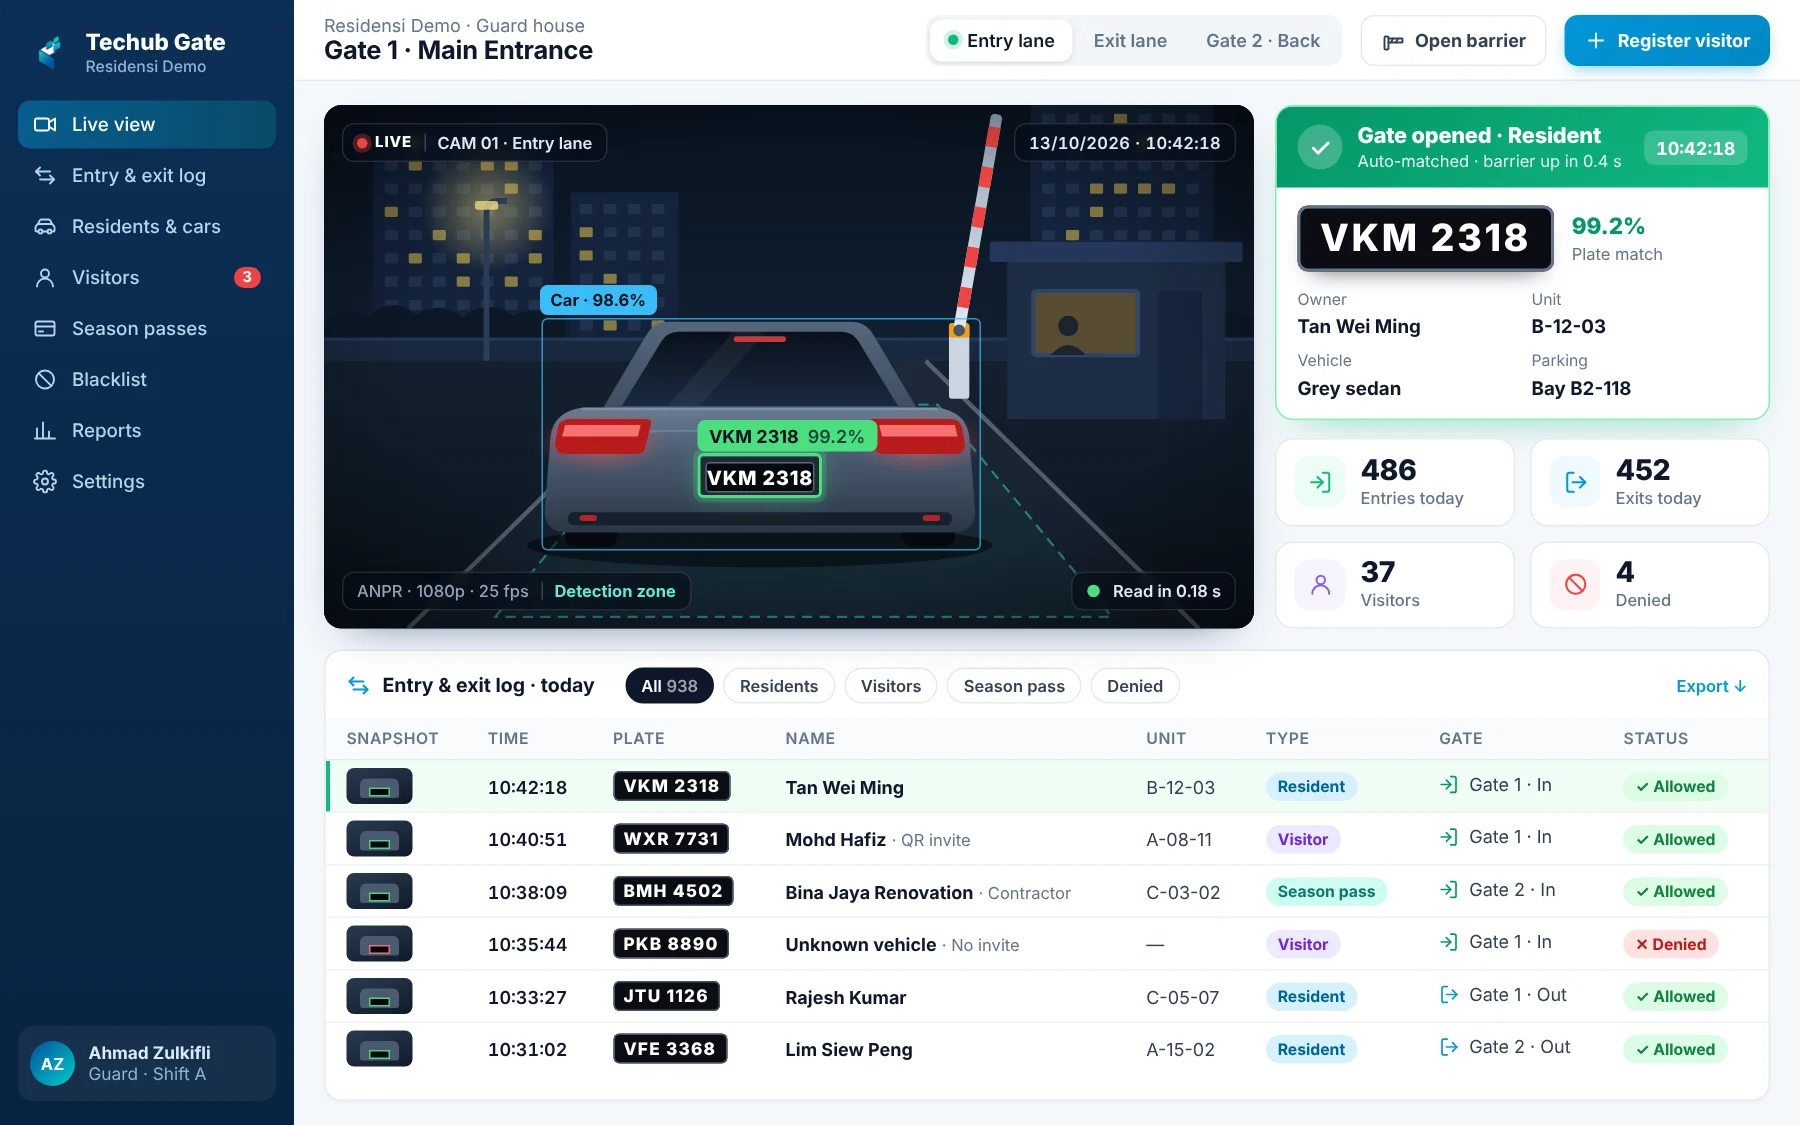The width and height of the screenshot is (1800, 1125).
Task: Click Export link with down arrow
Action: [x=1711, y=686]
